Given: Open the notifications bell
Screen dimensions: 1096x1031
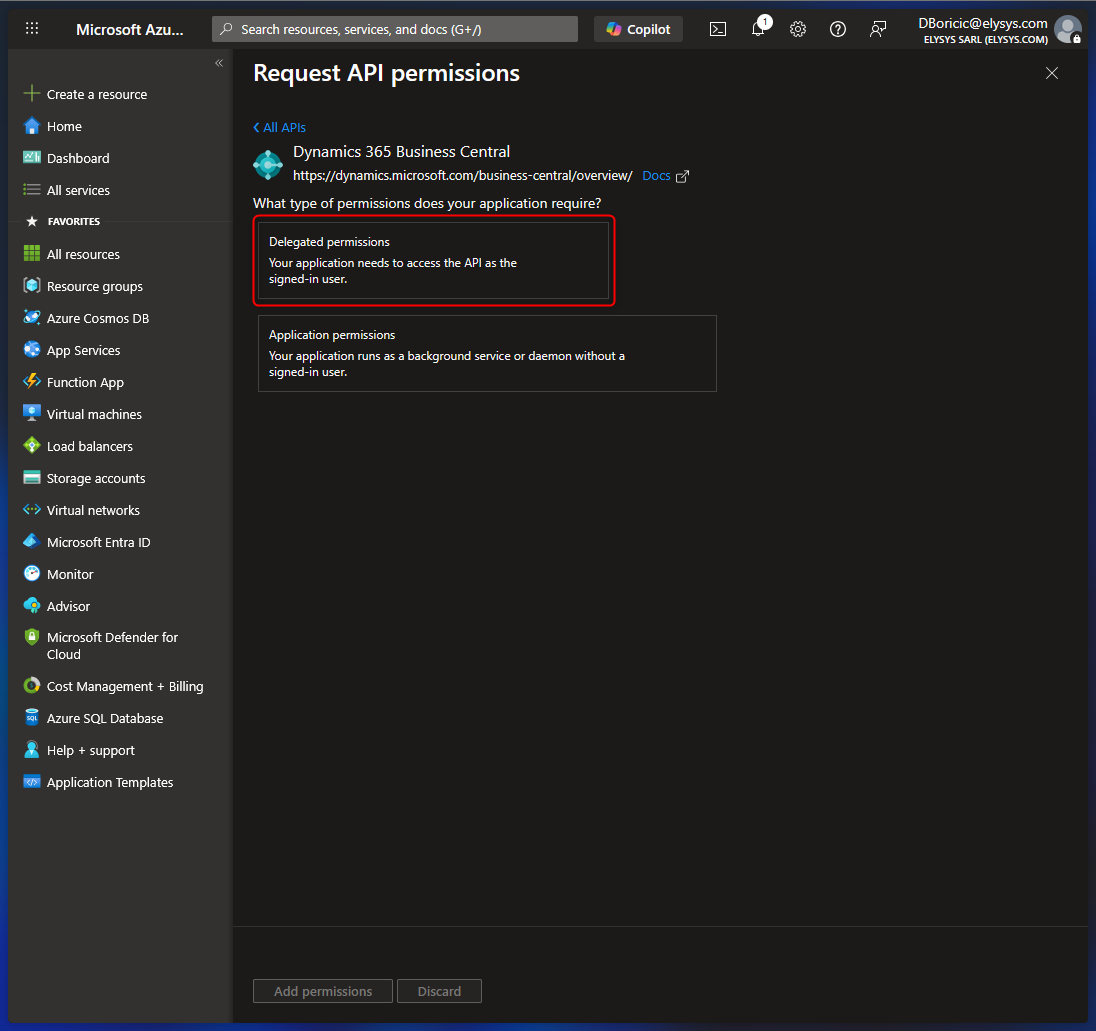Looking at the screenshot, I should (x=758, y=29).
